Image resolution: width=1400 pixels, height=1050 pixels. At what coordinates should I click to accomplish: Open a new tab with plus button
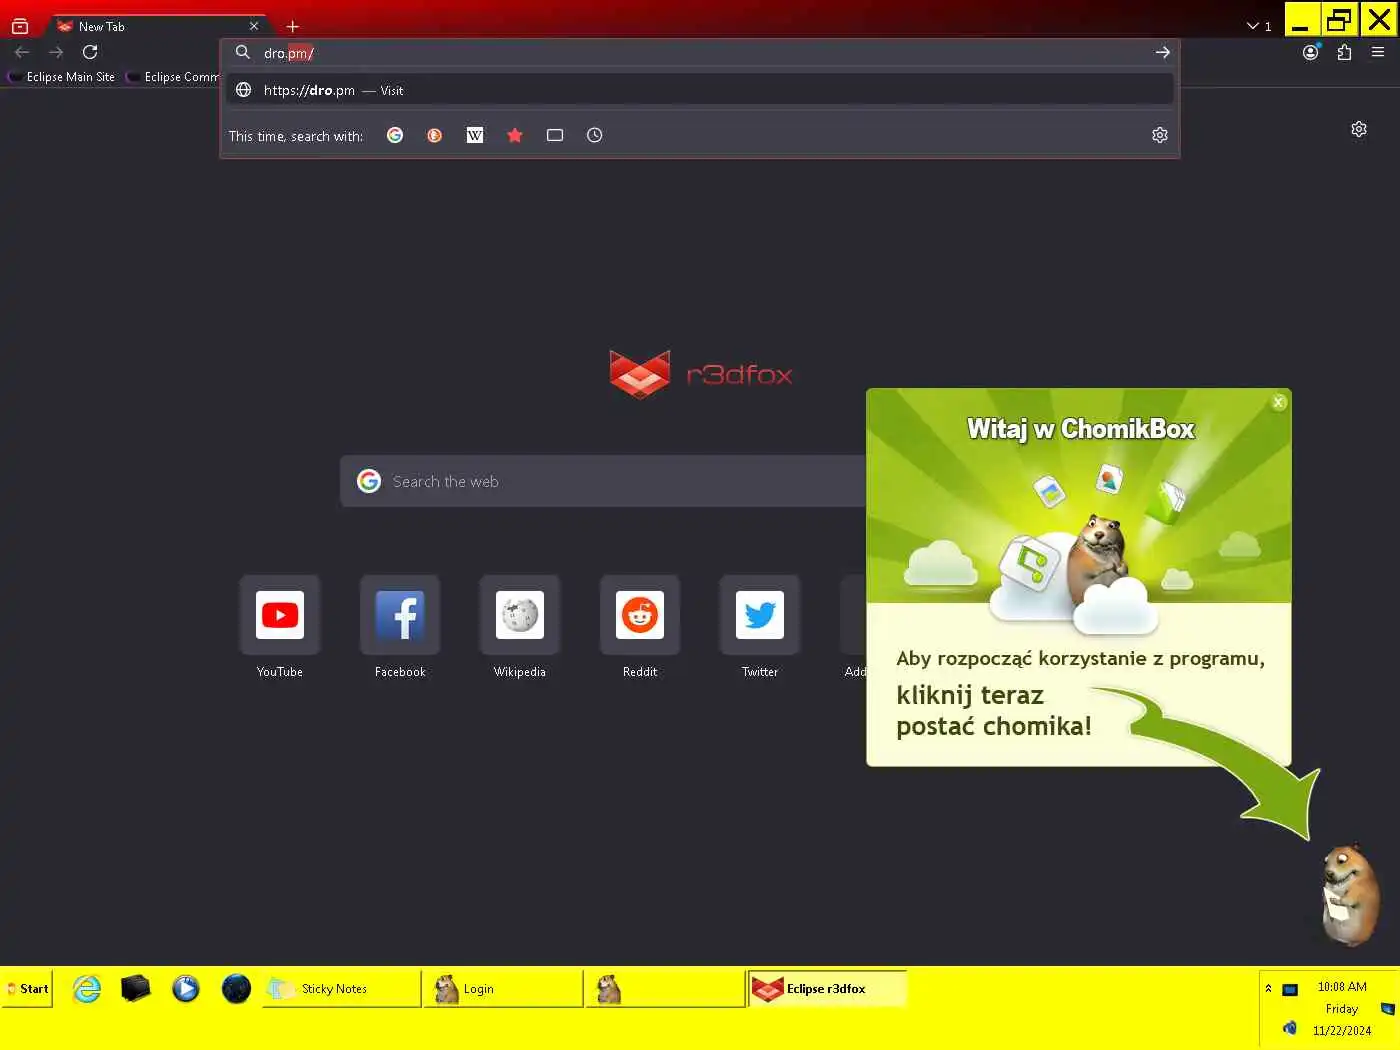point(292,26)
